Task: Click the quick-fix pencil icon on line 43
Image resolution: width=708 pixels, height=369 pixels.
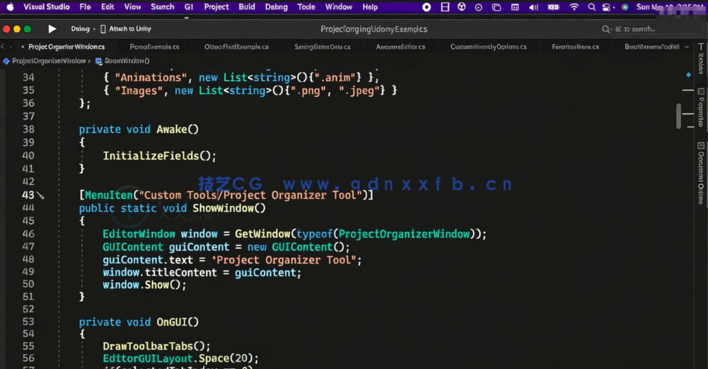Action: click(41, 196)
